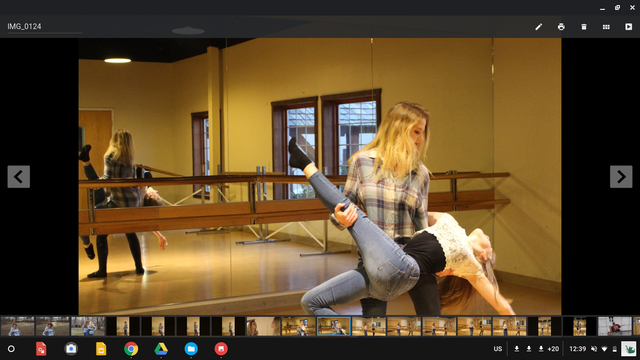
Task: Start the slideshow with play icon
Action: [x=629, y=27]
